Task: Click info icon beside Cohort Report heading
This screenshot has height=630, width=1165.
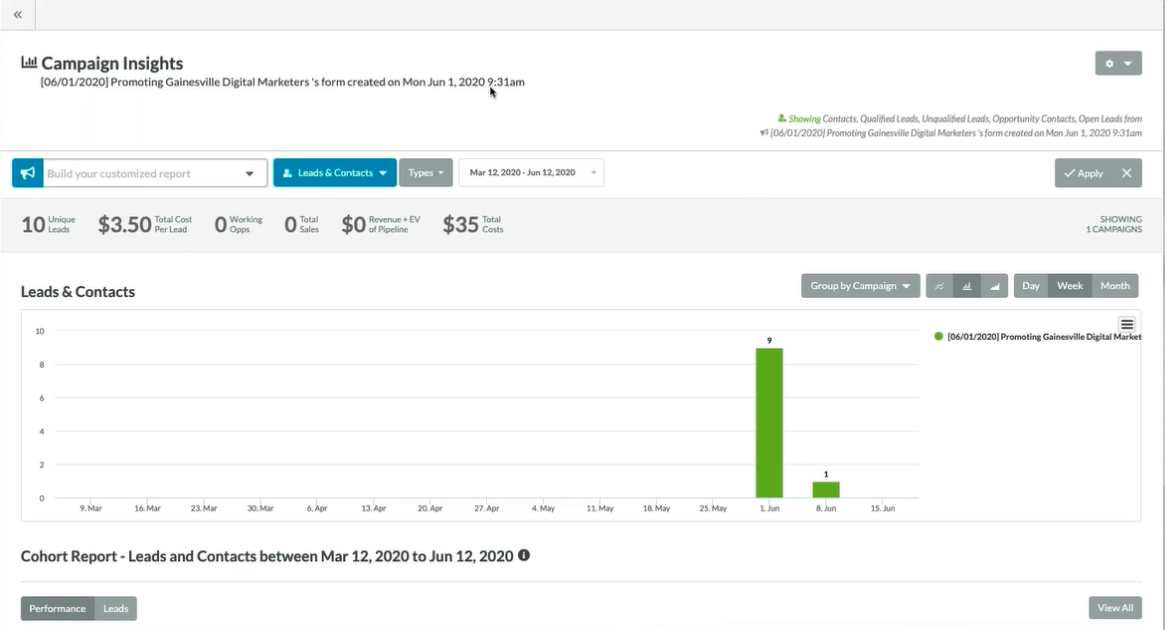Action: 524,555
